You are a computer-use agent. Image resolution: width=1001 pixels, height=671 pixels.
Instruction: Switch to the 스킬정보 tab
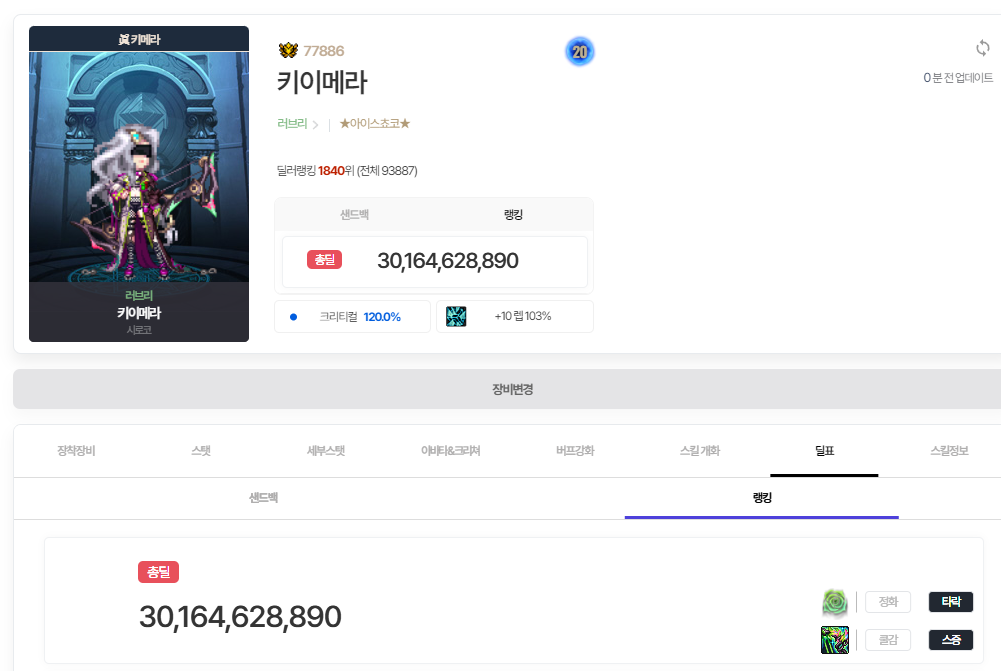949,451
